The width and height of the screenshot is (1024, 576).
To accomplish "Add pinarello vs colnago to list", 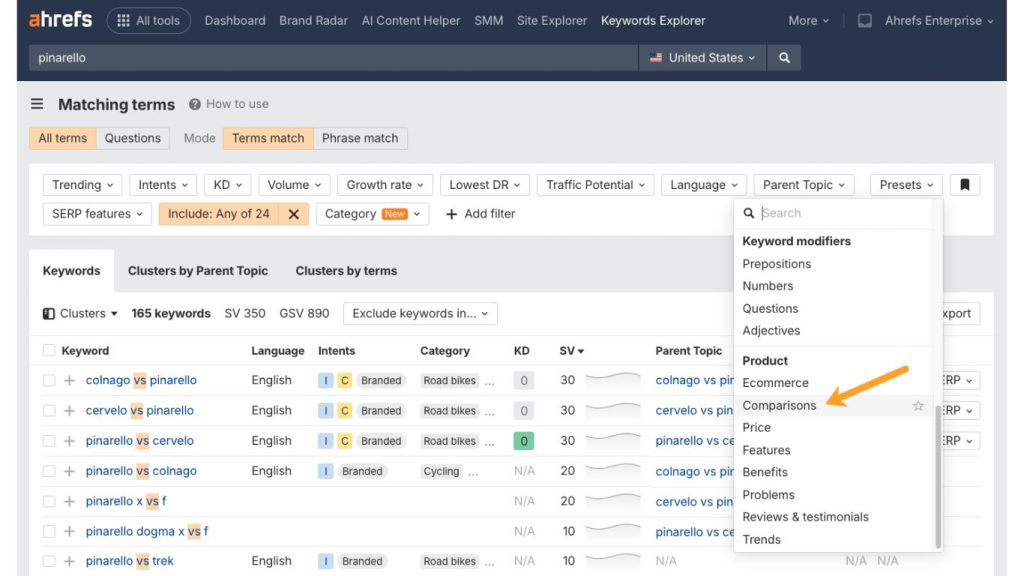I will (69, 471).
